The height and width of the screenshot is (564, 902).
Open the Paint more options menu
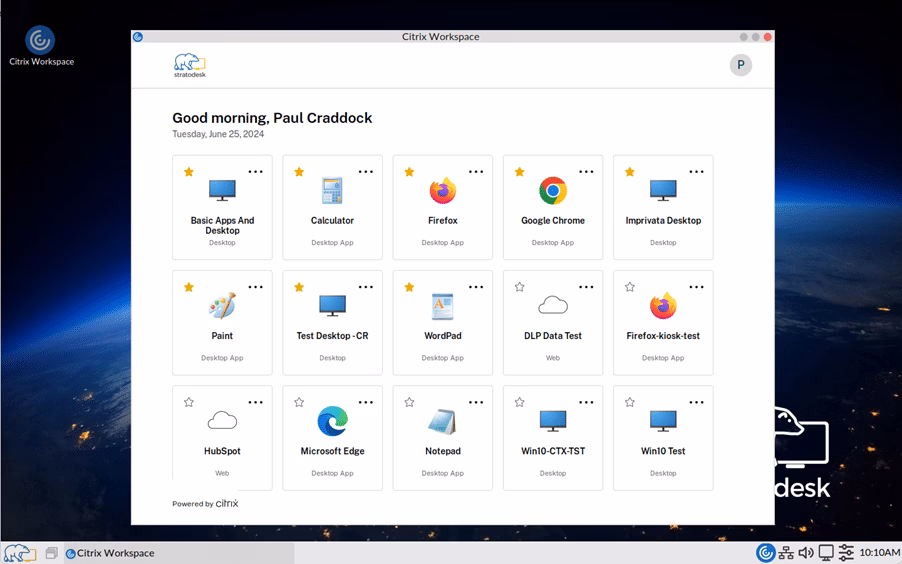[255, 287]
